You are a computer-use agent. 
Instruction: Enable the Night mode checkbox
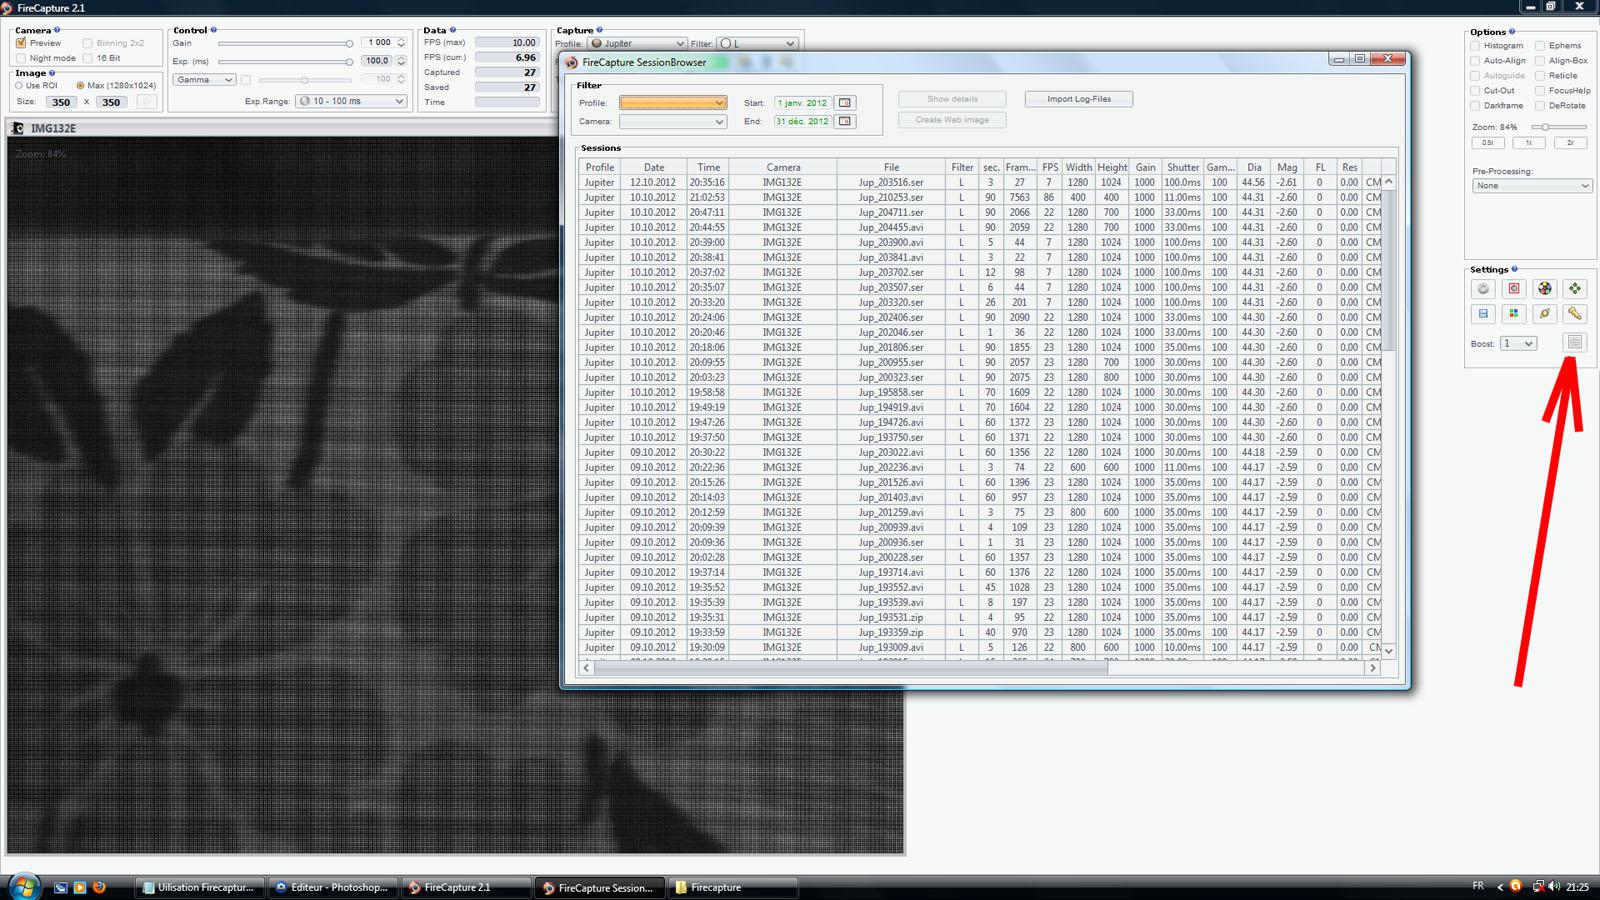(x=21, y=58)
